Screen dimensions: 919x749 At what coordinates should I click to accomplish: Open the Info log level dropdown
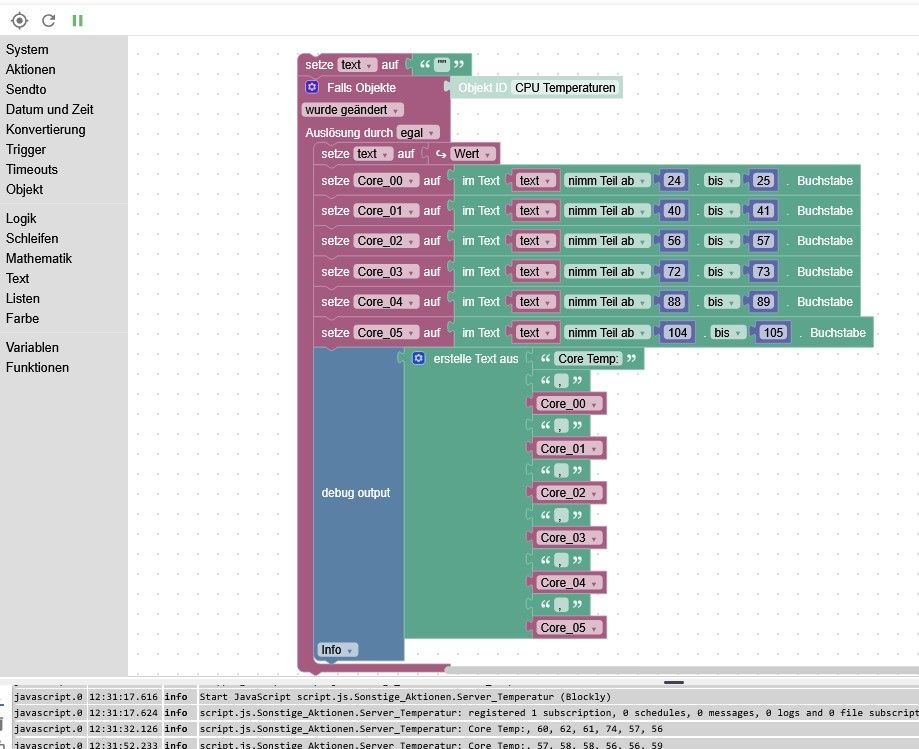coord(337,649)
